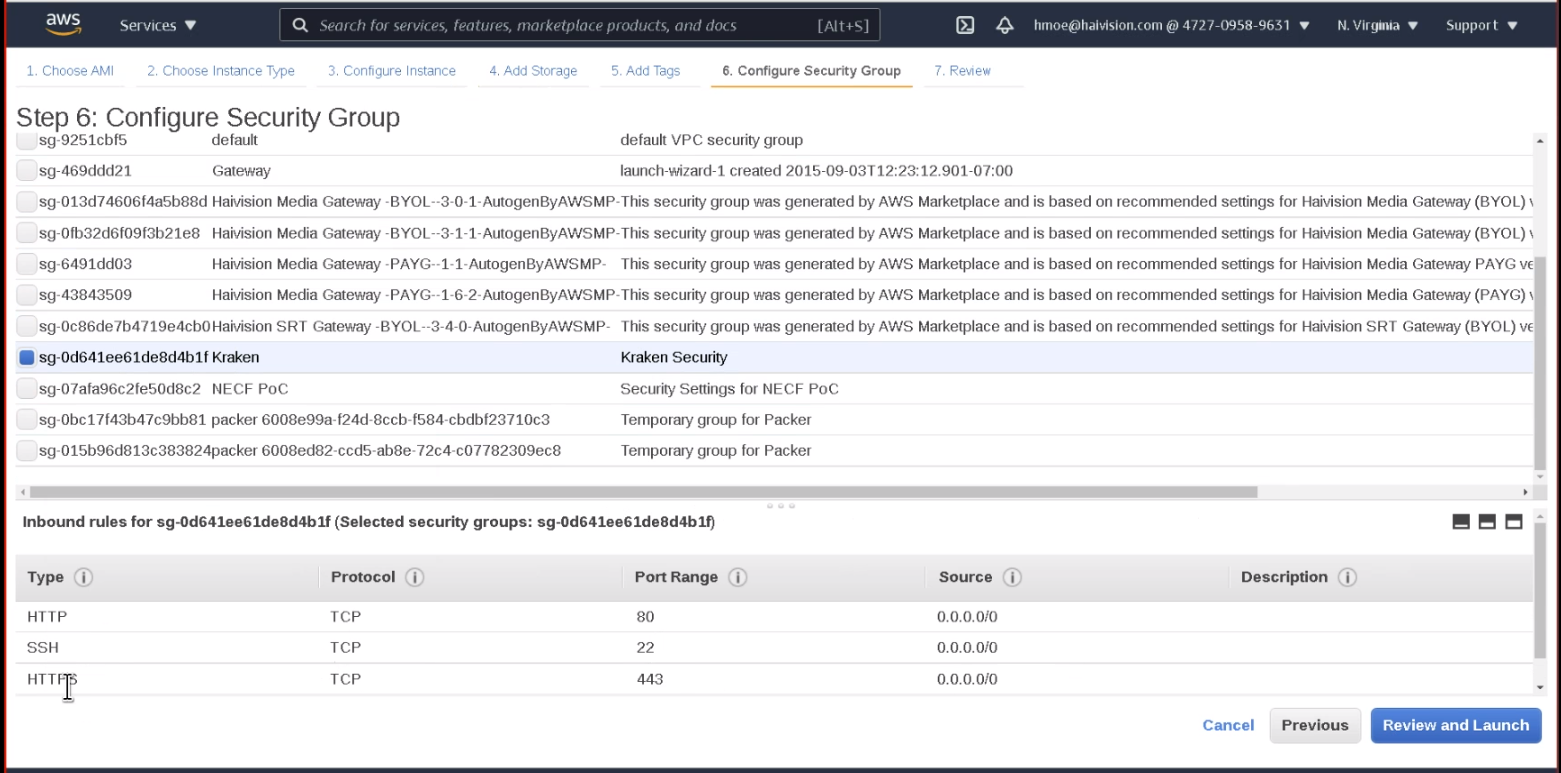Click the Review and Launch button

(1455, 725)
